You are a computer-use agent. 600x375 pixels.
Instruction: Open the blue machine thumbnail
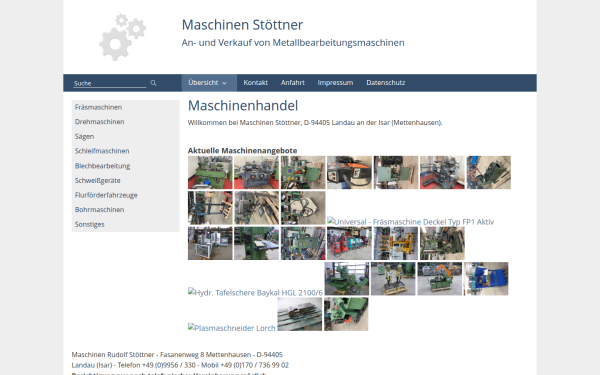486,279
